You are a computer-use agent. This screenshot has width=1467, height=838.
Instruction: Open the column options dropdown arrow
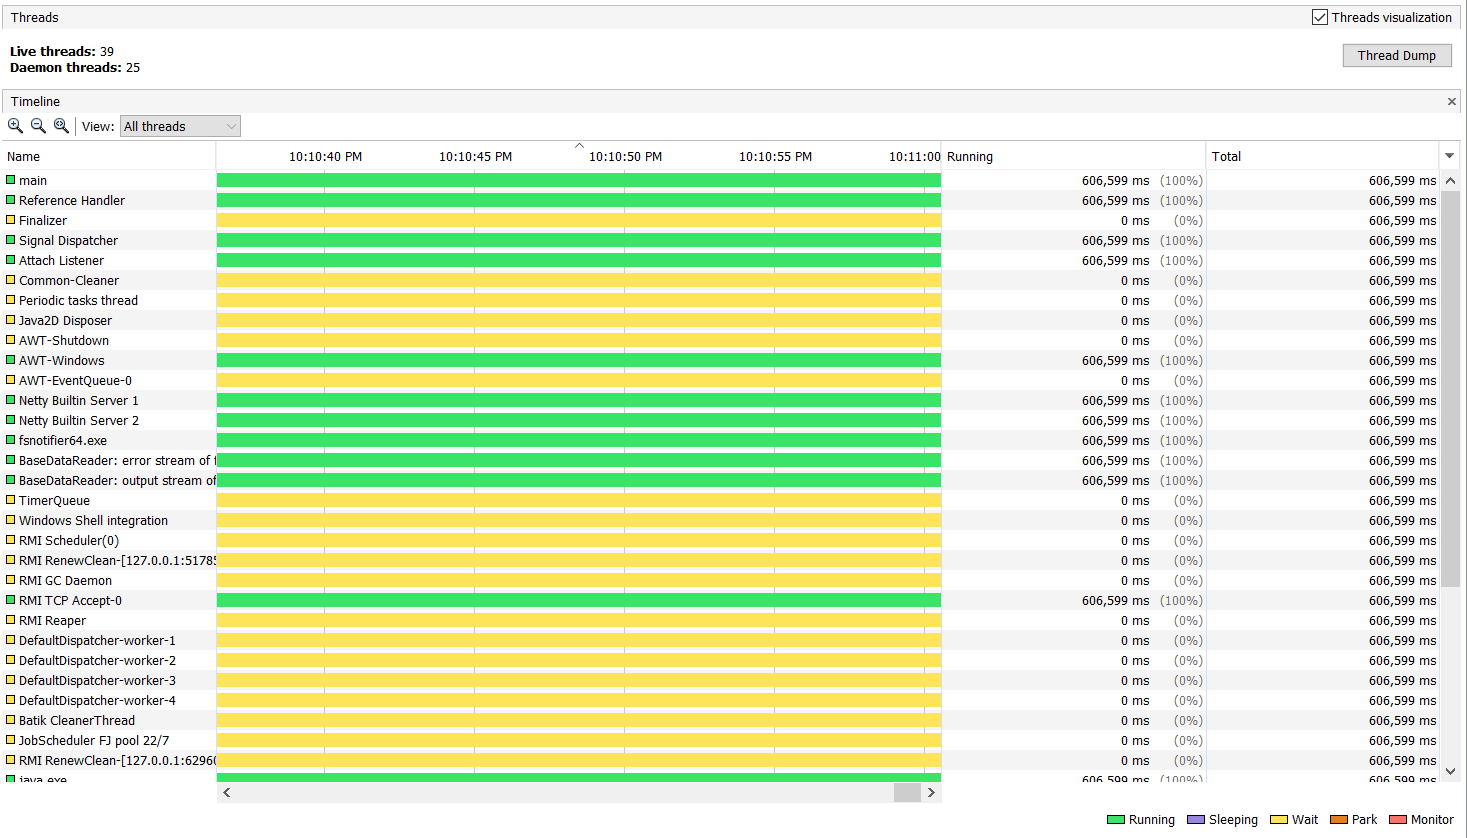(1449, 156)
